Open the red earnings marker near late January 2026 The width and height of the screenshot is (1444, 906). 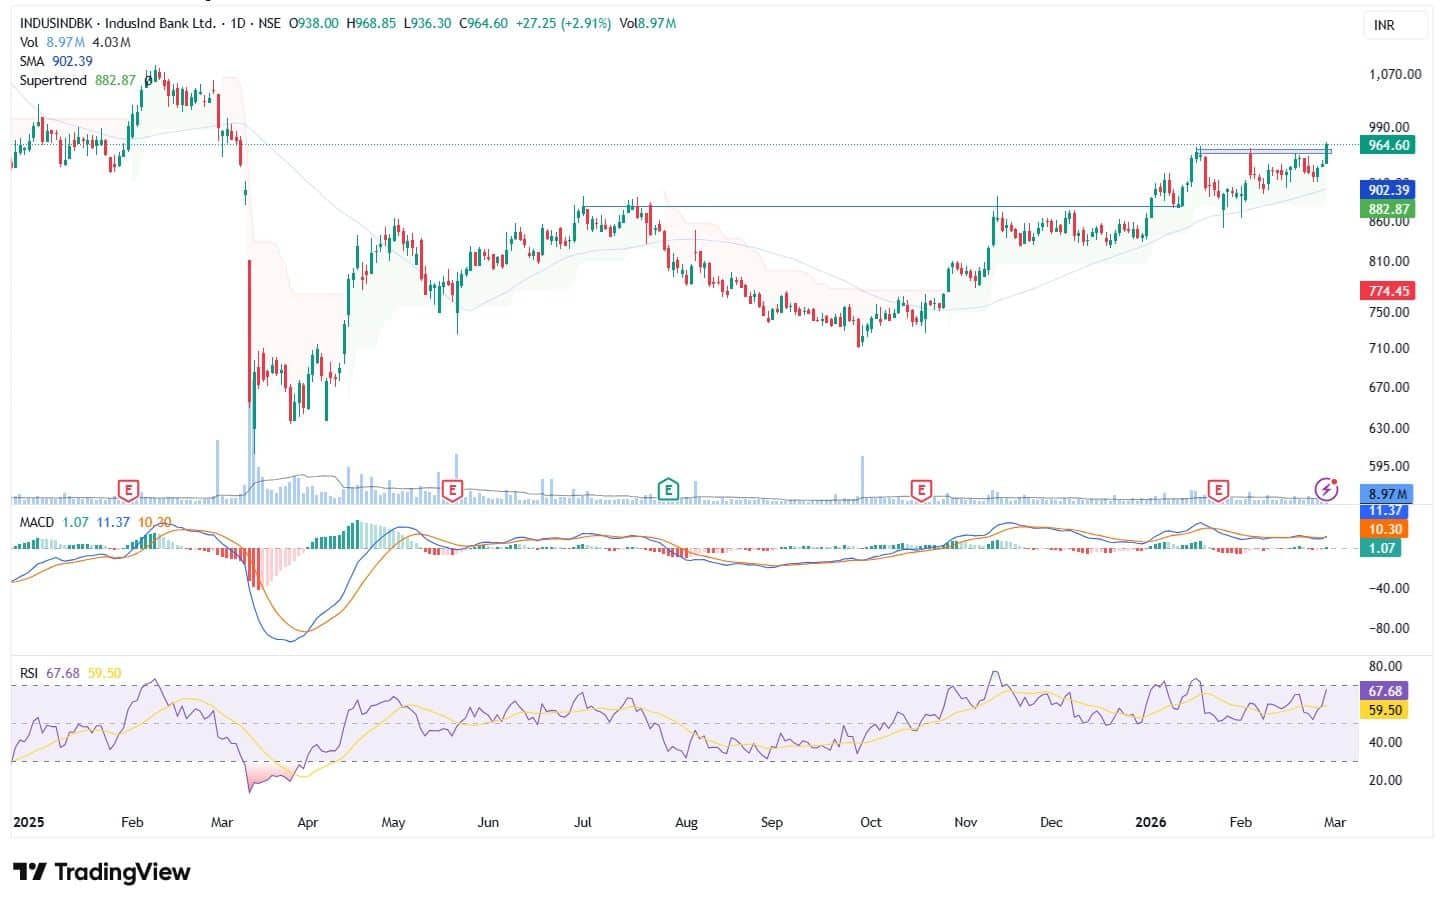pyautogui.click(x=1218, y=490)
